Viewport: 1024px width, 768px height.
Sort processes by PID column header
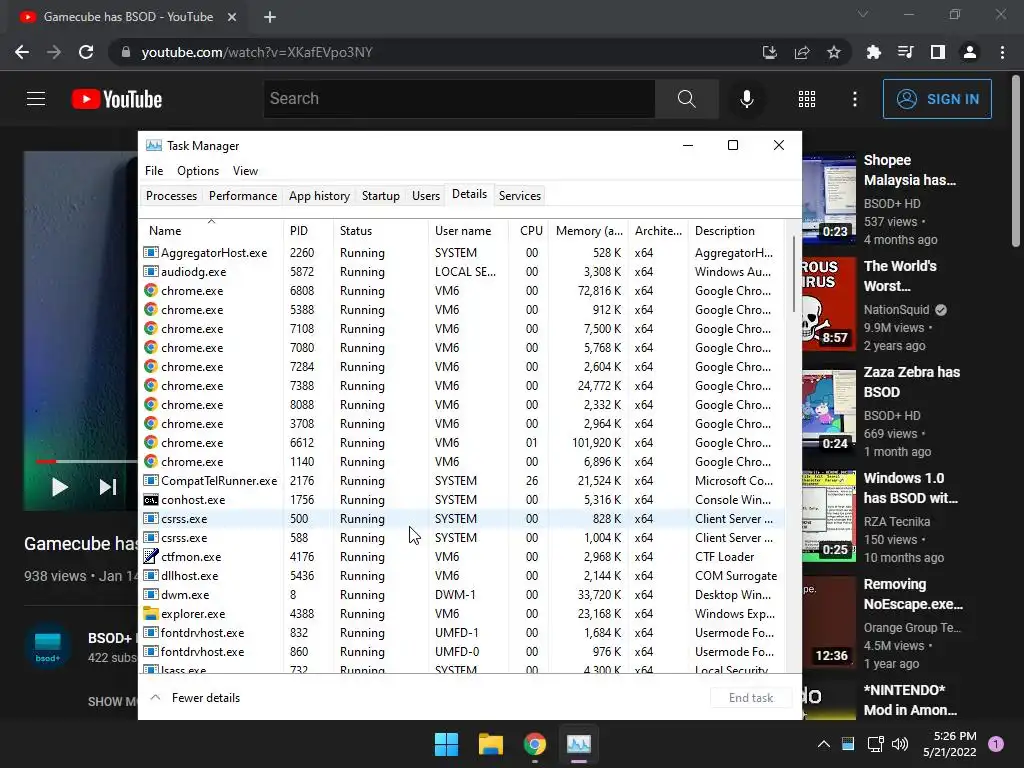tap(308, 231)
